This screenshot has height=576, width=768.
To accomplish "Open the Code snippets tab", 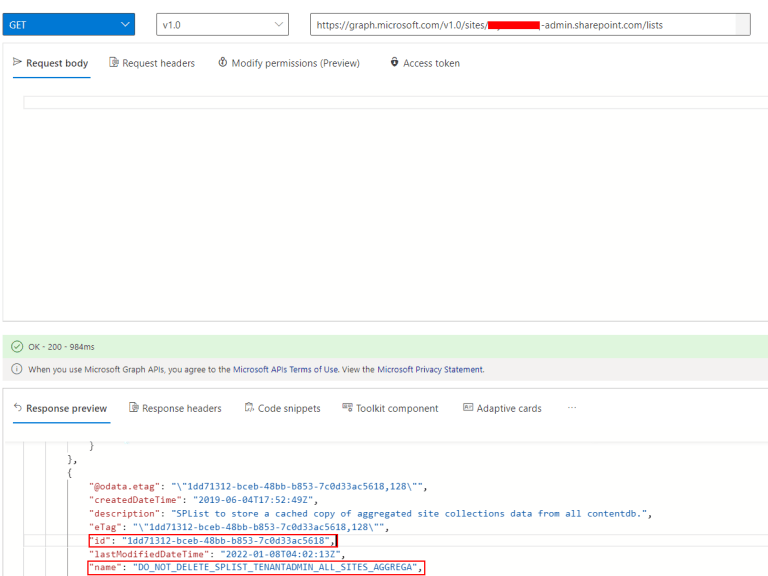I will pyautogui.click(x=283, y=408).
